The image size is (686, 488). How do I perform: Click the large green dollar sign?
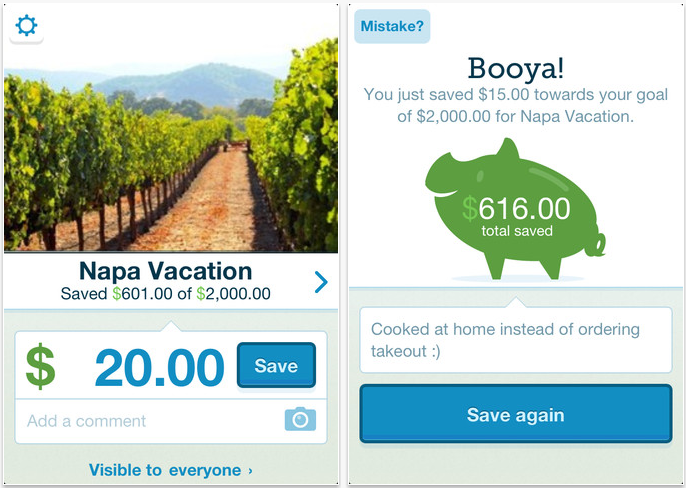(41, 366)
